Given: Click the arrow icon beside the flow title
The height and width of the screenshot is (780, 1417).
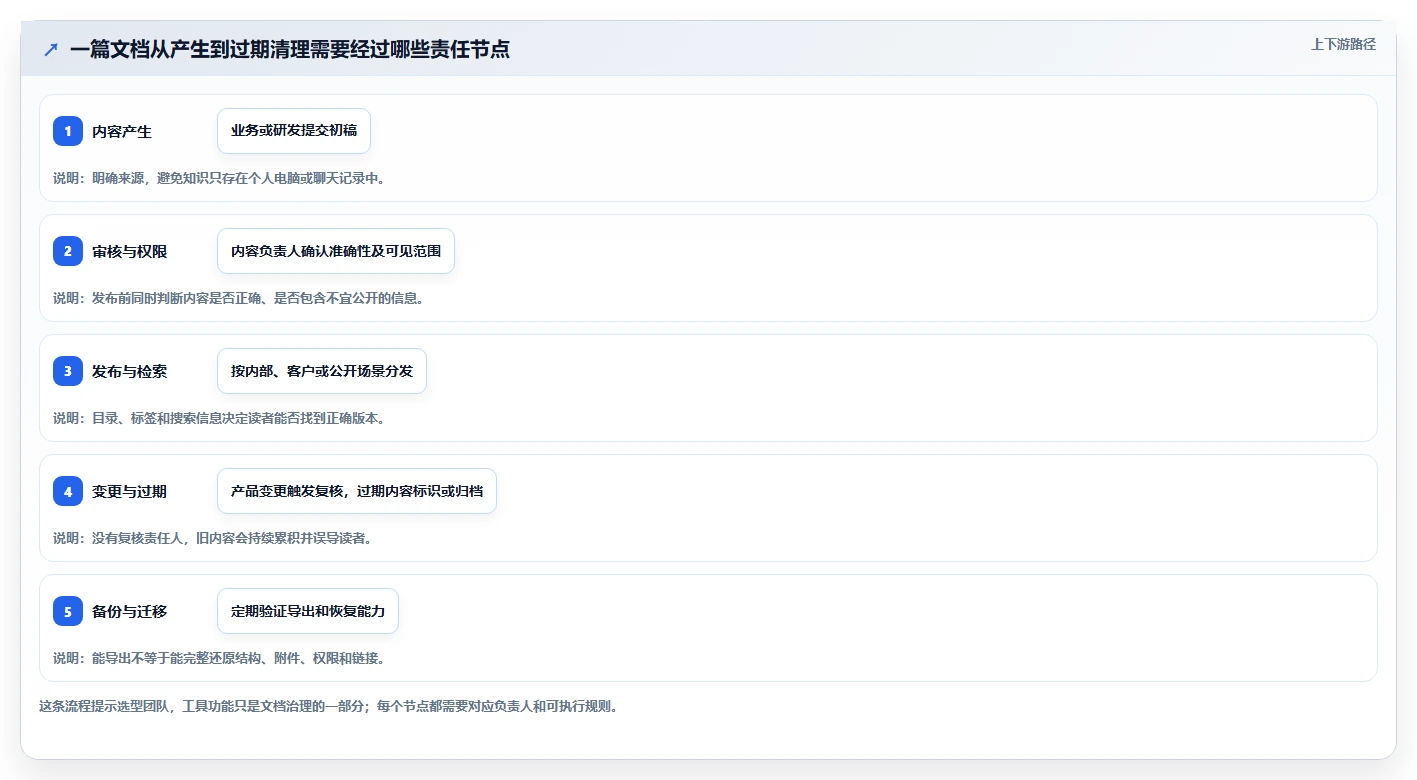Looking at the screenshot, I should pos(51,49).
